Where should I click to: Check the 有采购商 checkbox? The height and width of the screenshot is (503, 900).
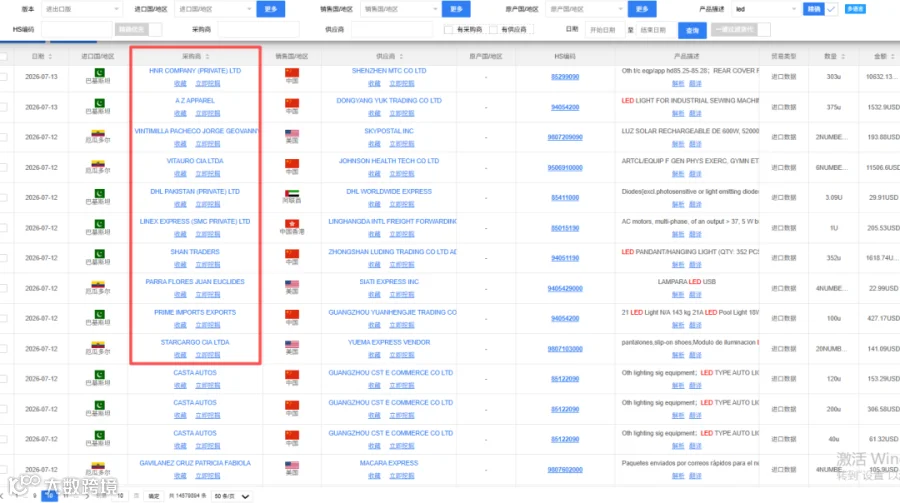coord(448,29)
